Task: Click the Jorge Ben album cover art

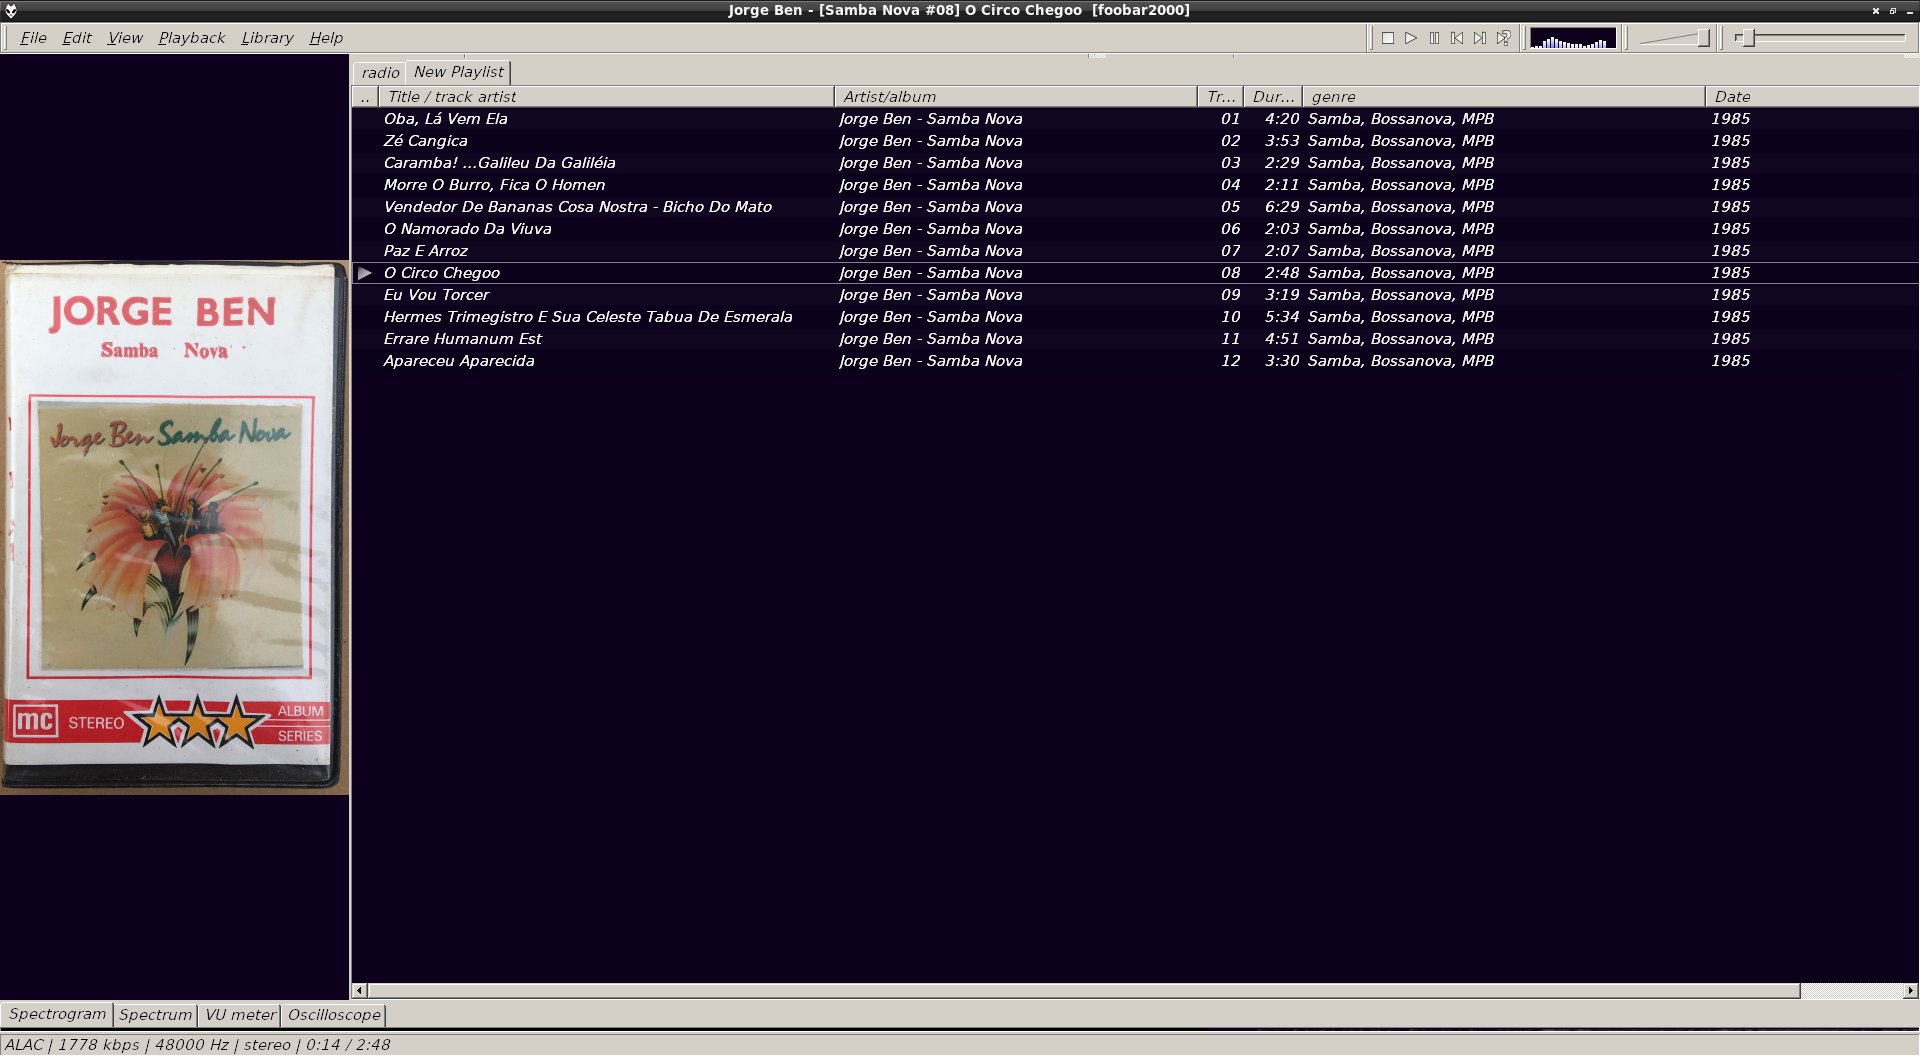Action: click(x=174, y=527)
